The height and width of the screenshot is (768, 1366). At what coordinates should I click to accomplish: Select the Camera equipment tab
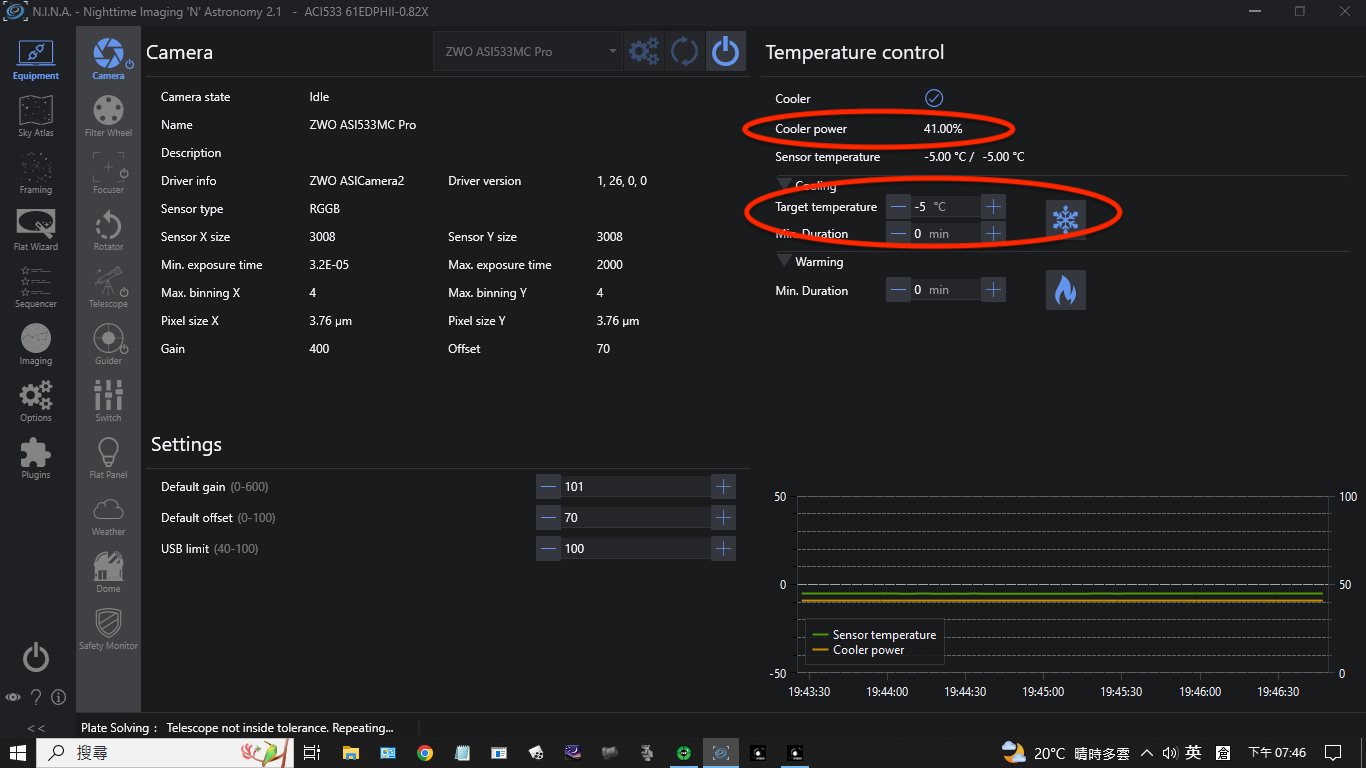tap(108, 59)
